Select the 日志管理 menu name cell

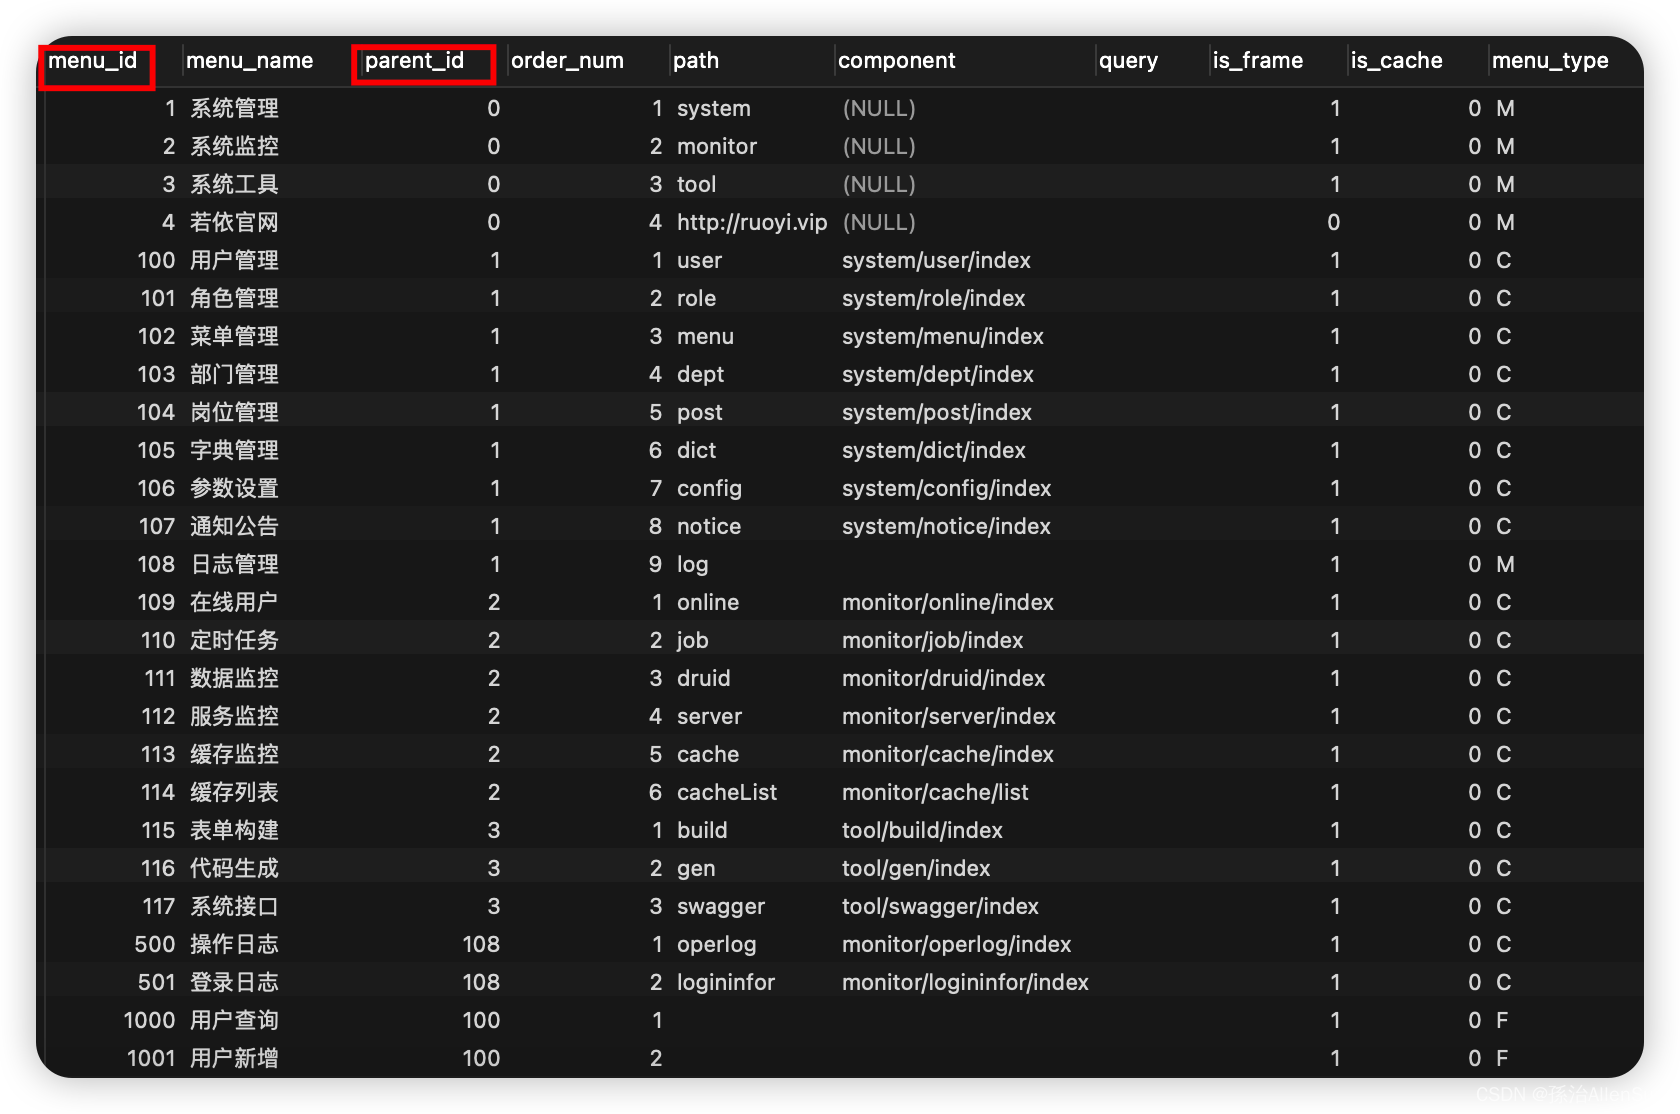click(x=234, y=564)
